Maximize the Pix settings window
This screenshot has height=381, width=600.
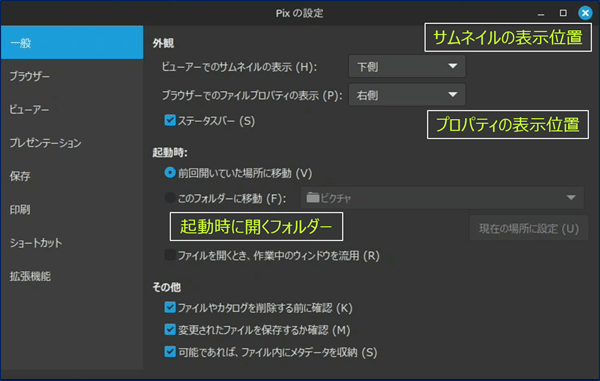563,13
